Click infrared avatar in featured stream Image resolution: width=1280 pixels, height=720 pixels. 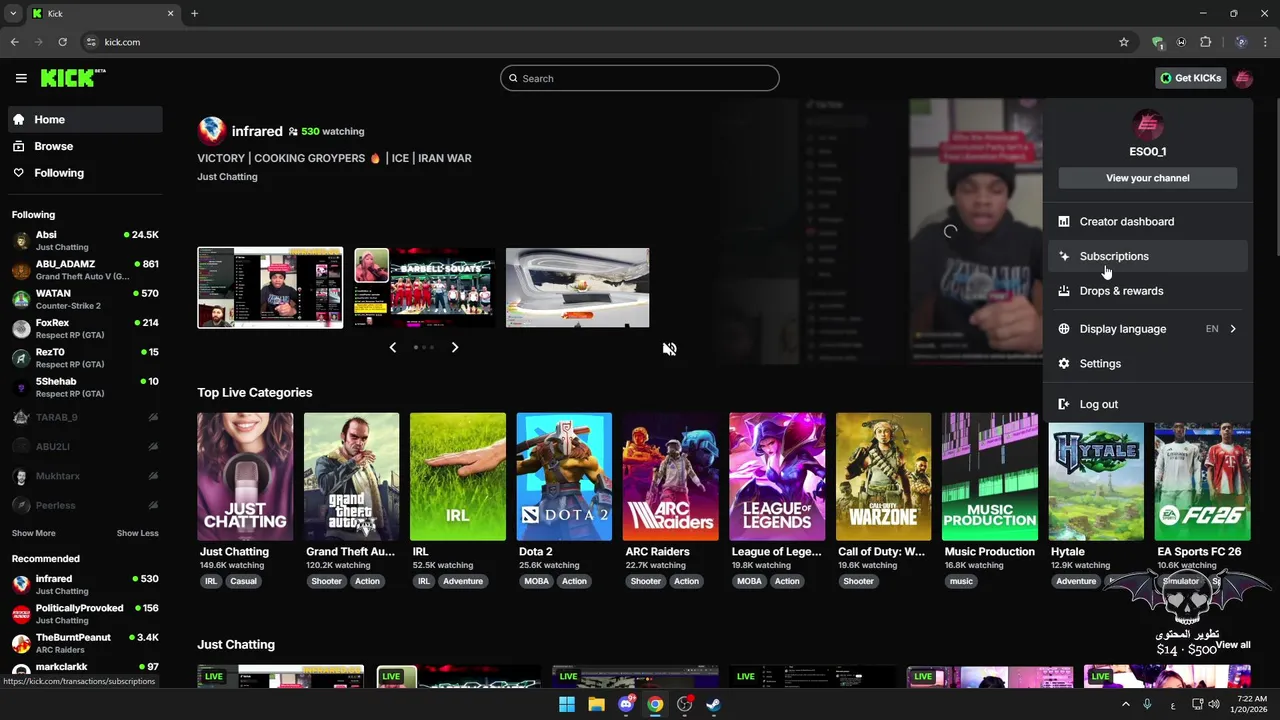click(x=211, y=130)
